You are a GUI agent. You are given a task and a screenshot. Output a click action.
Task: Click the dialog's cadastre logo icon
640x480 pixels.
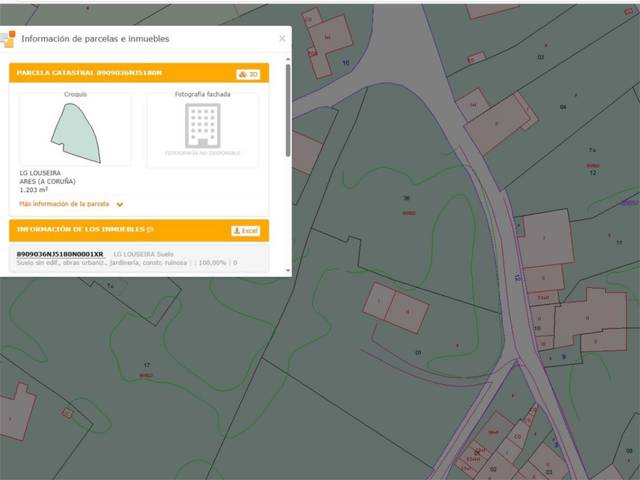pyautogui.click(x=10, y=39)
